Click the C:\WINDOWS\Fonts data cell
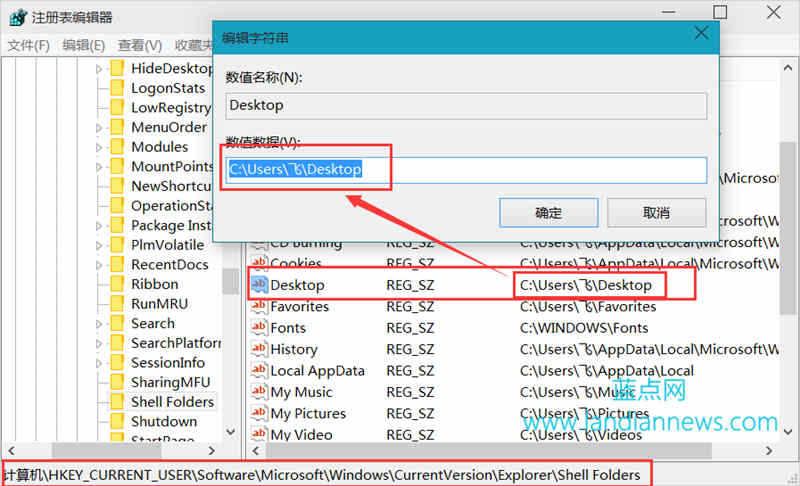 click(x=584, y=328)
